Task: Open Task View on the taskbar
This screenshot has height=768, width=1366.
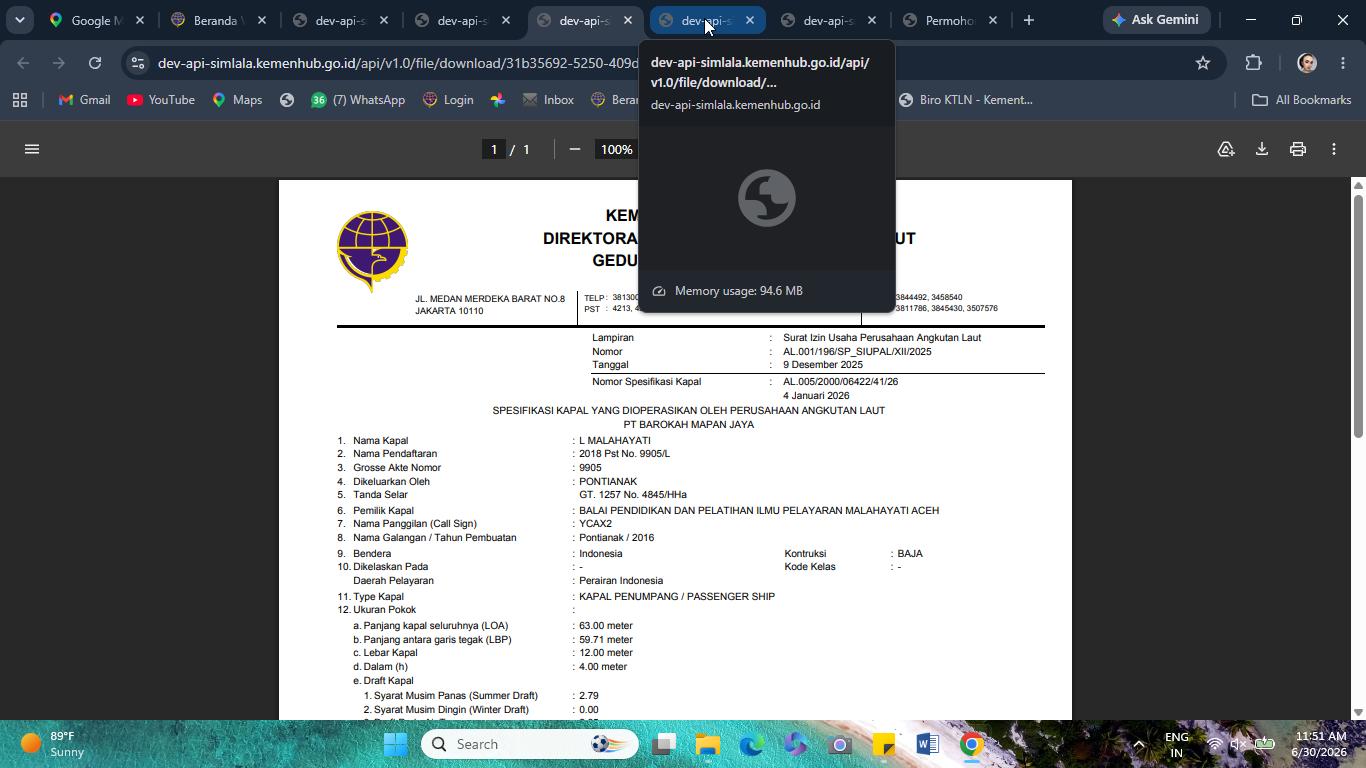Action: click(664, 744)
